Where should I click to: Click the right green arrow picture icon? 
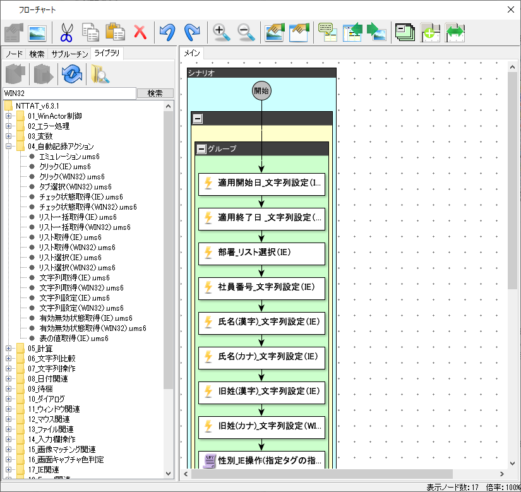[x=377, y=33]
